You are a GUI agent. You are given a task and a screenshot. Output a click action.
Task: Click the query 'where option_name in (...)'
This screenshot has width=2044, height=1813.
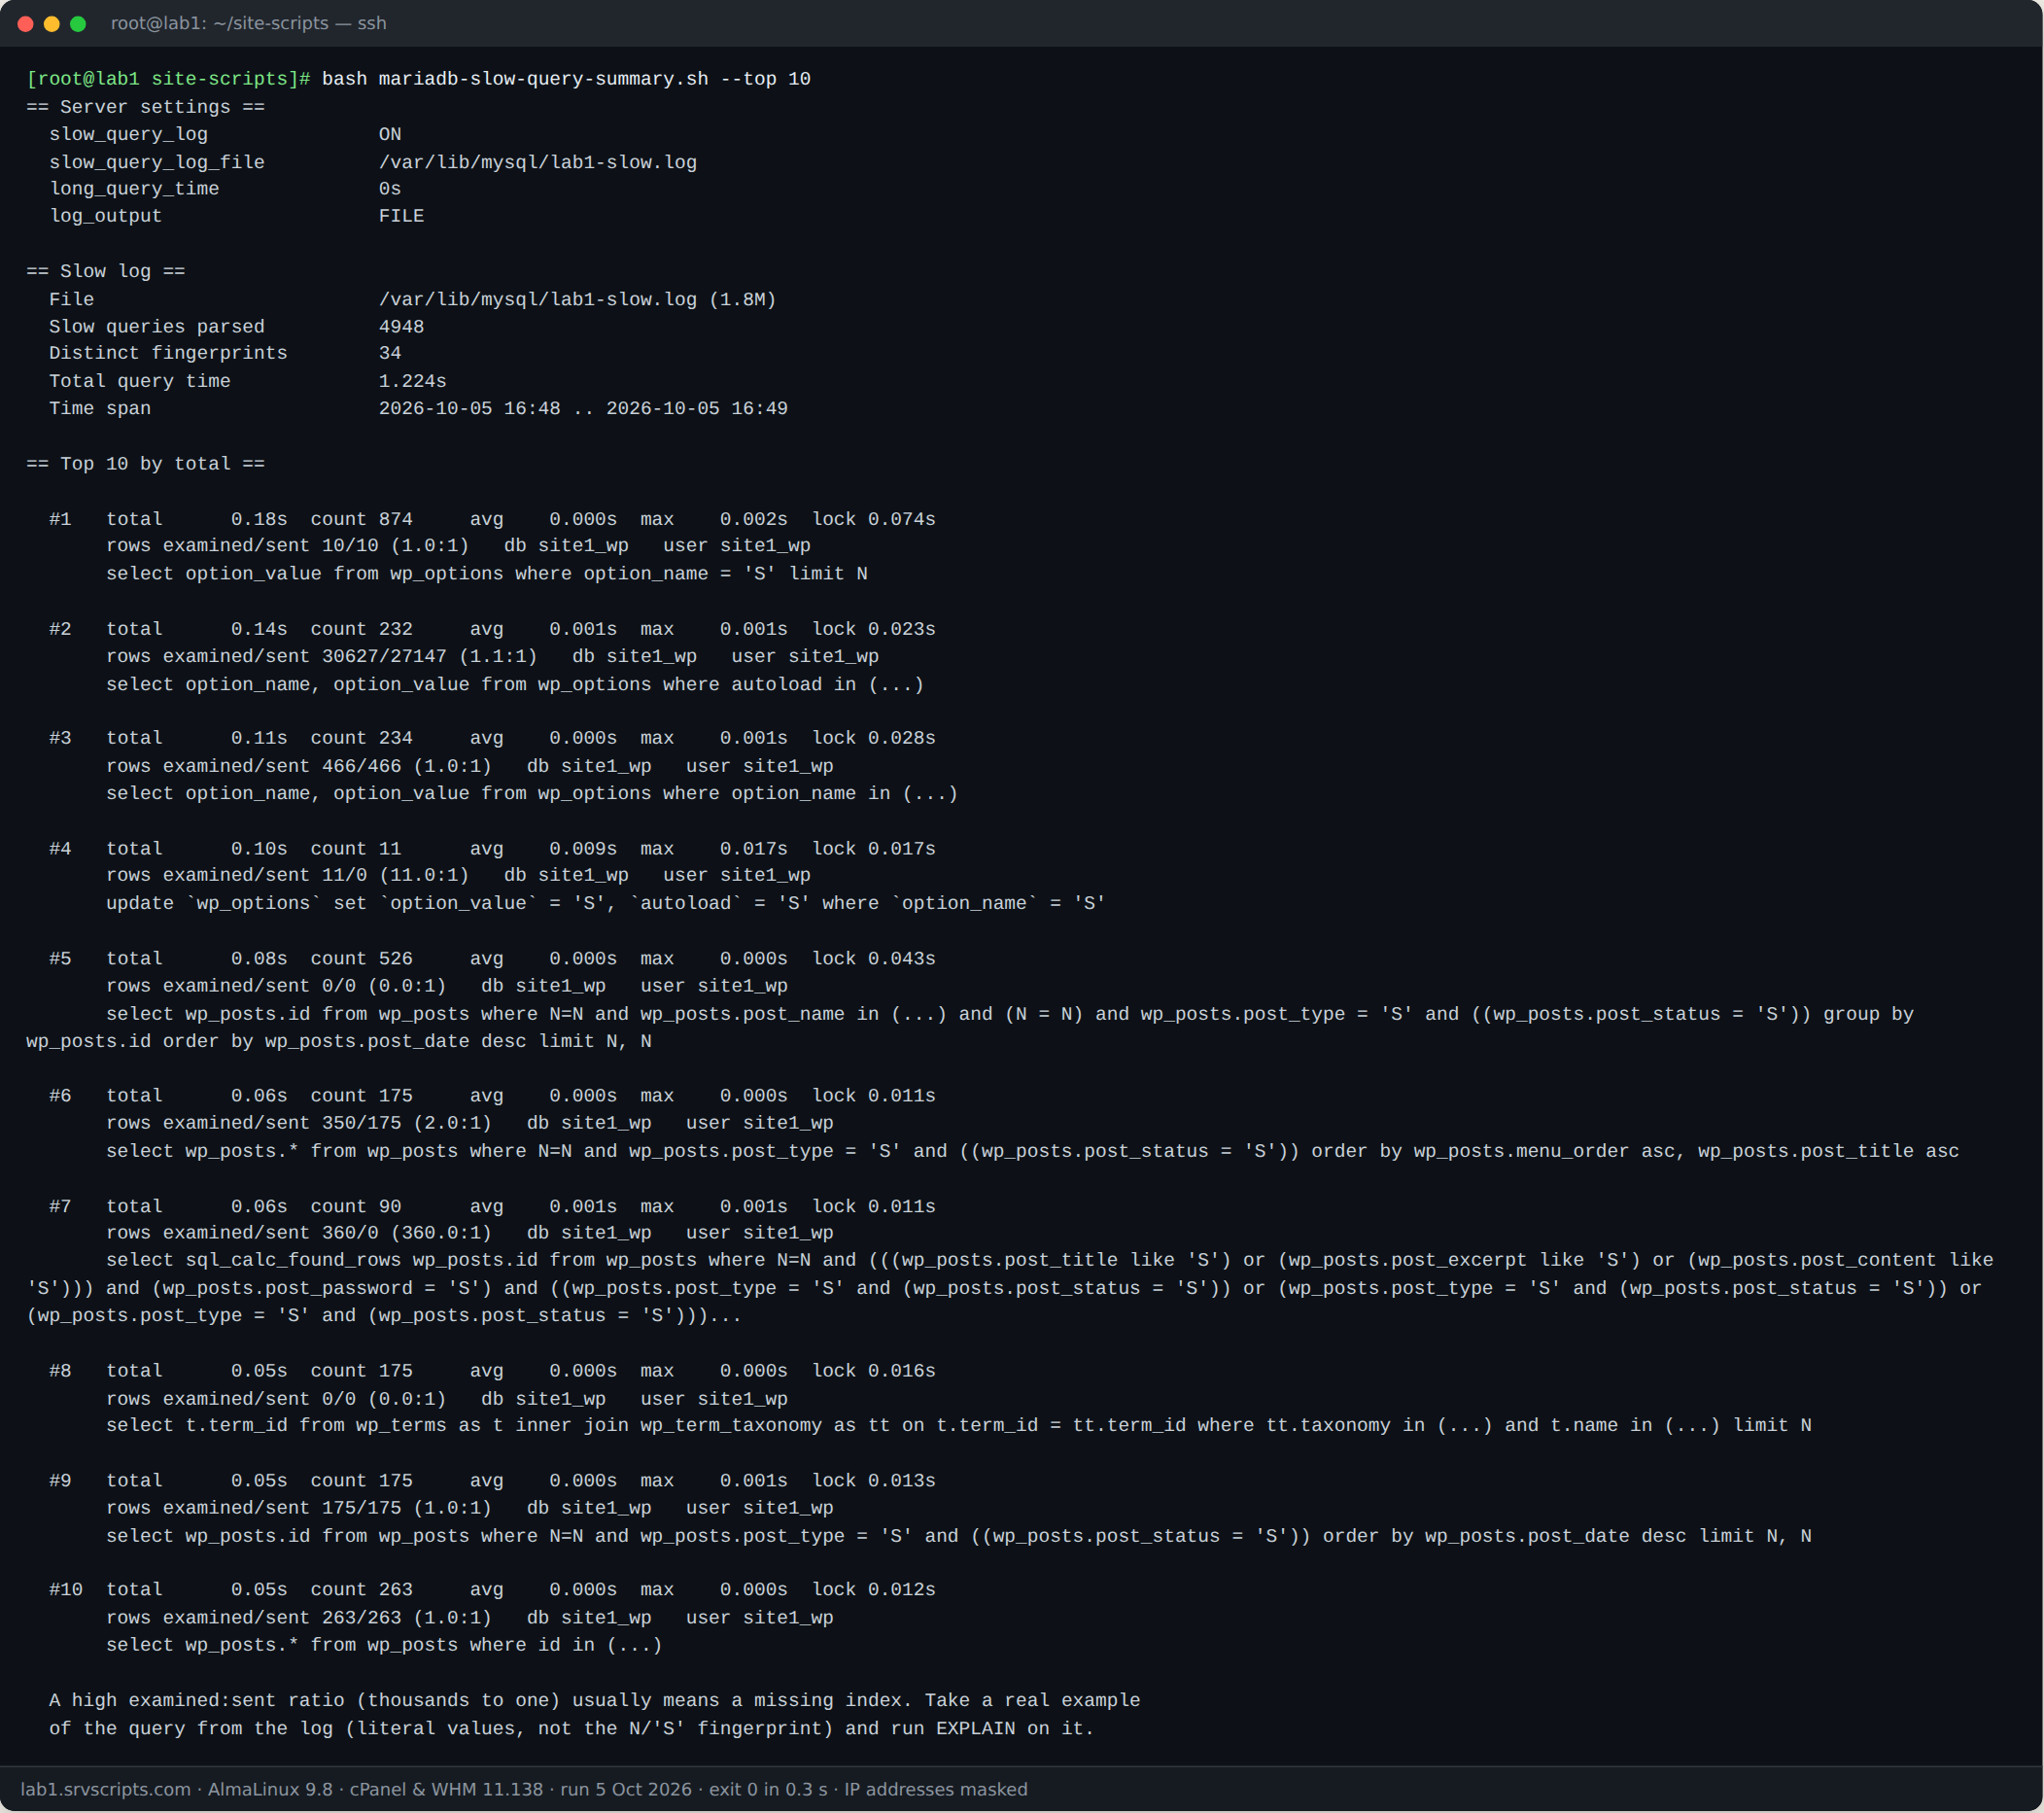coord(532,793)
